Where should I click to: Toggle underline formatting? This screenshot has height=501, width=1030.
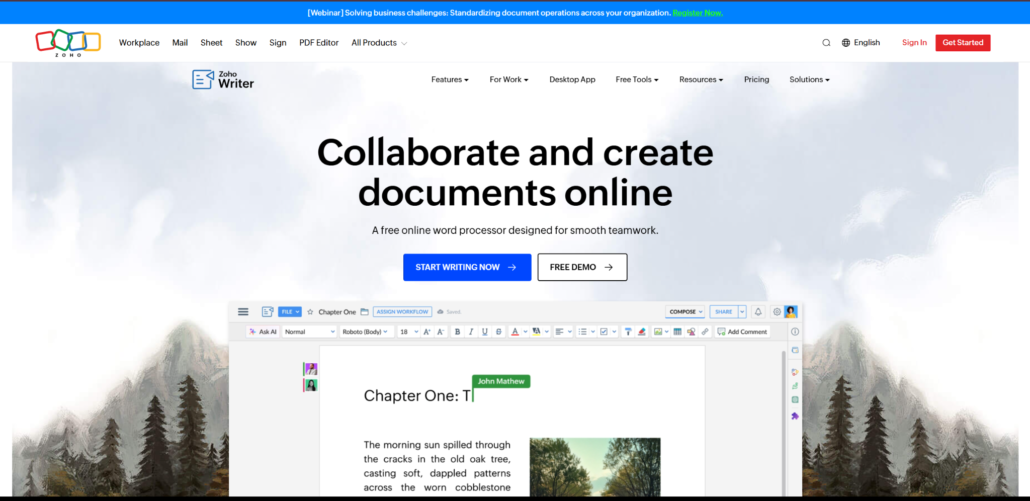click(485, 332)
